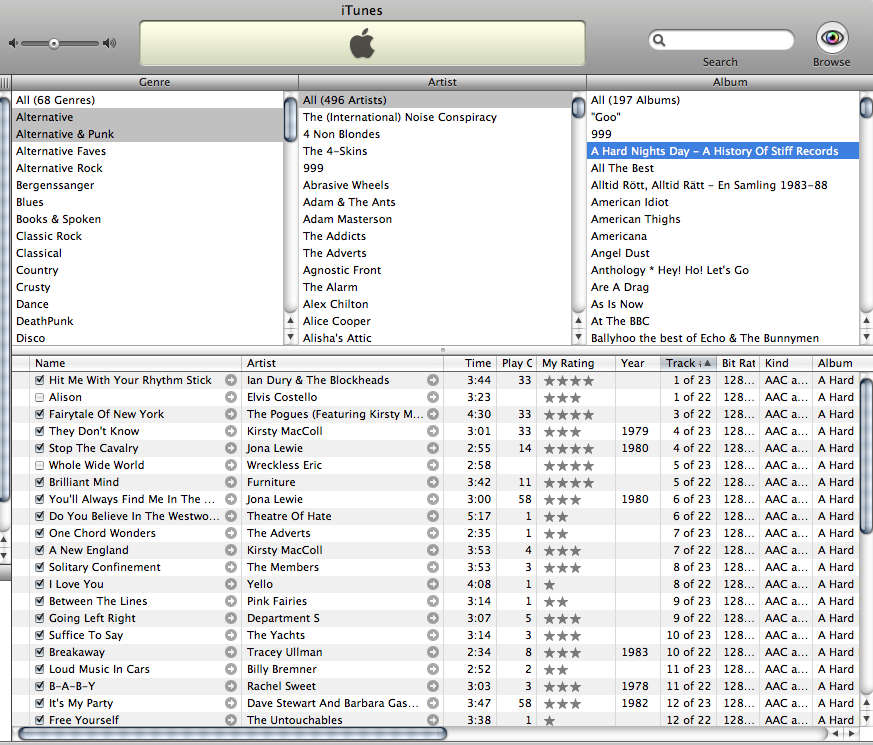Image resolution: width=873 pixels, height=745 pixels.
Task: Uncheck Hit Me With Your Rhythm Stick
Action: click(40, 380)
